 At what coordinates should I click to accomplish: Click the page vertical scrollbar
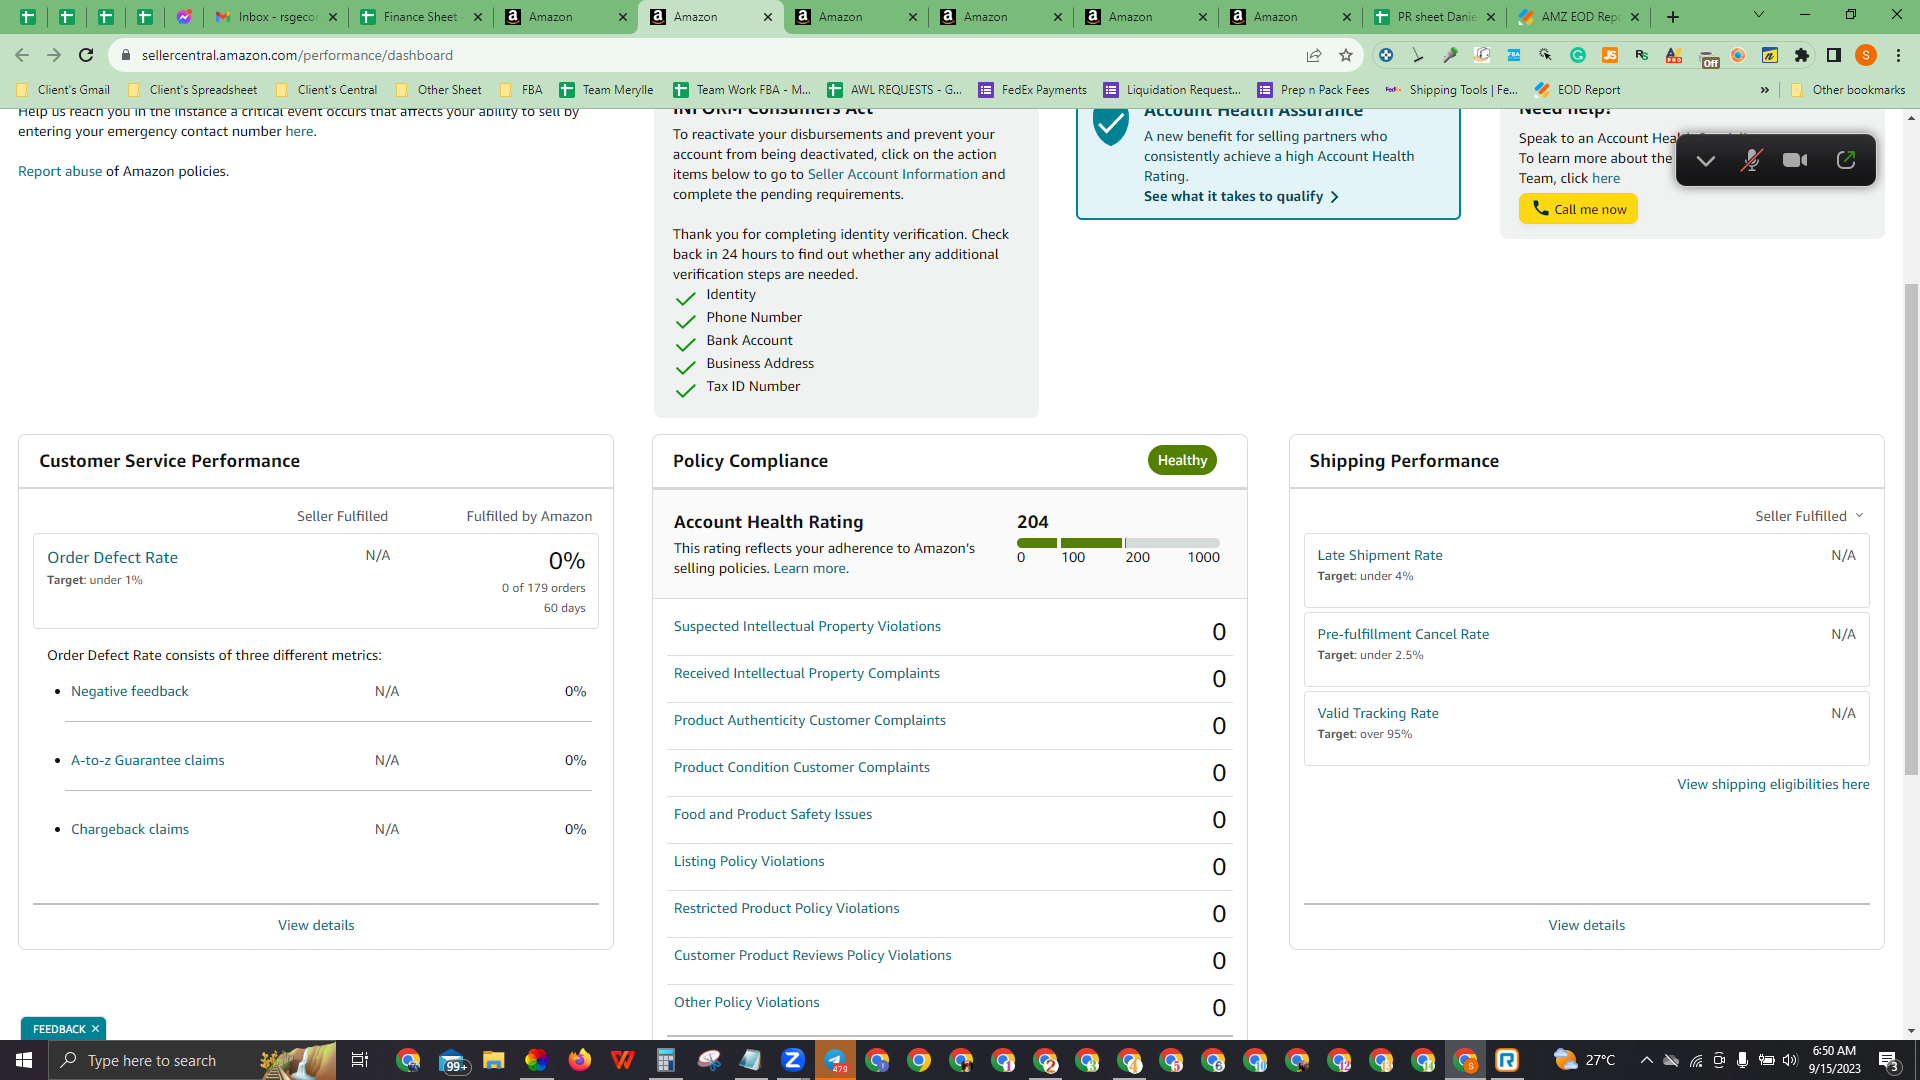click(1911, 530)
